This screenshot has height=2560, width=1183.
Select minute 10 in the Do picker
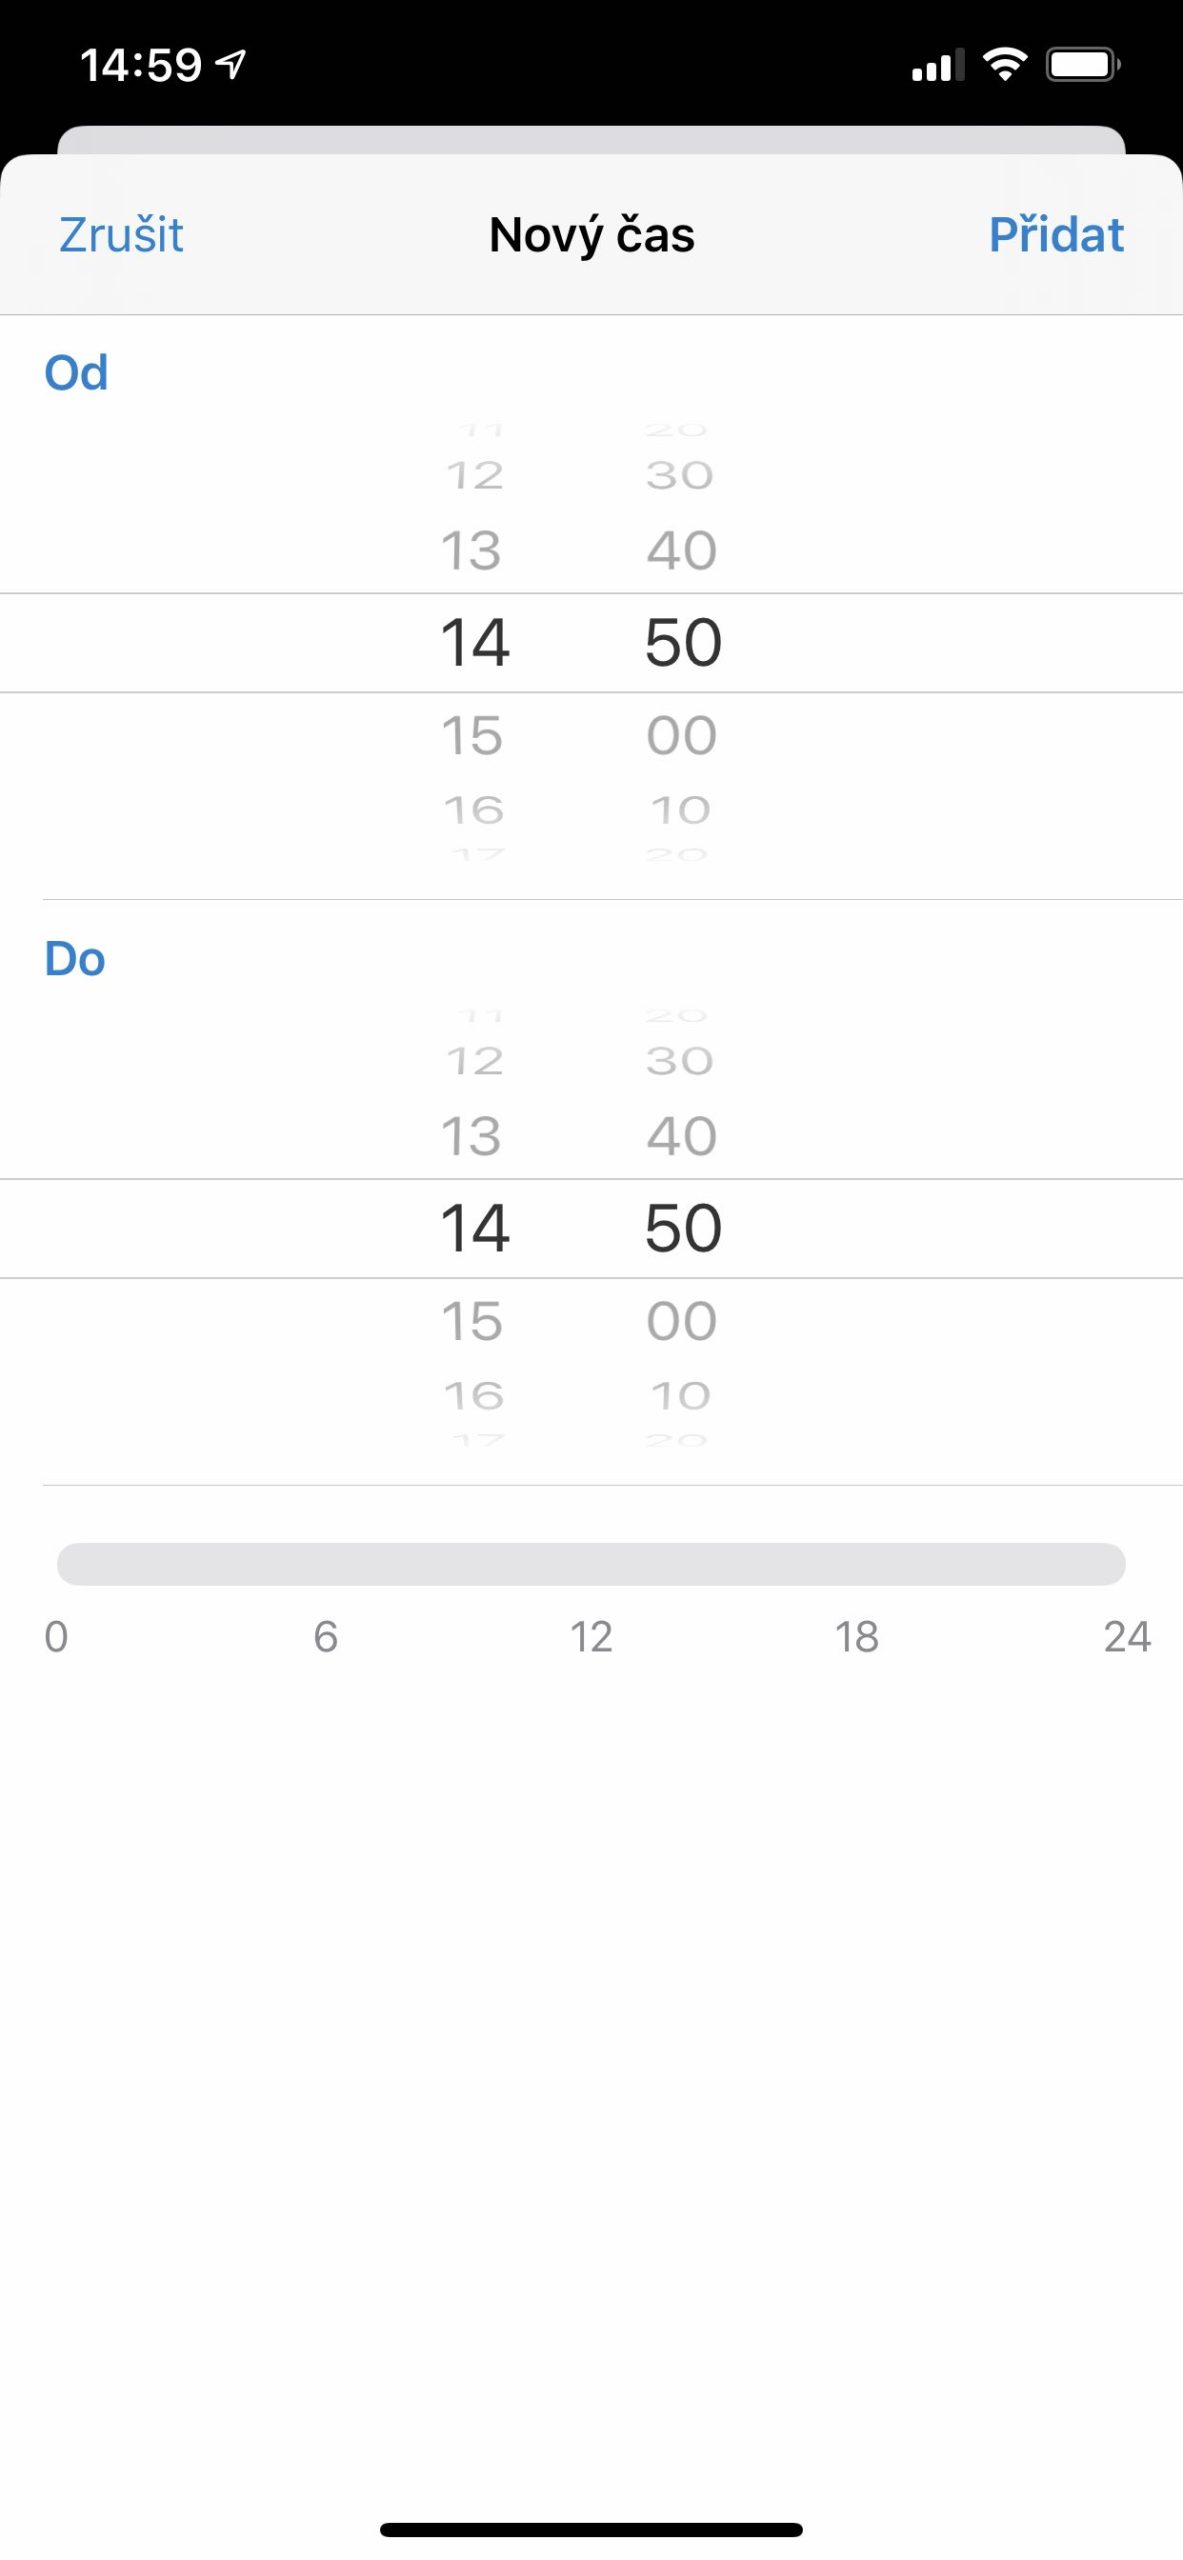[681, 1395]
